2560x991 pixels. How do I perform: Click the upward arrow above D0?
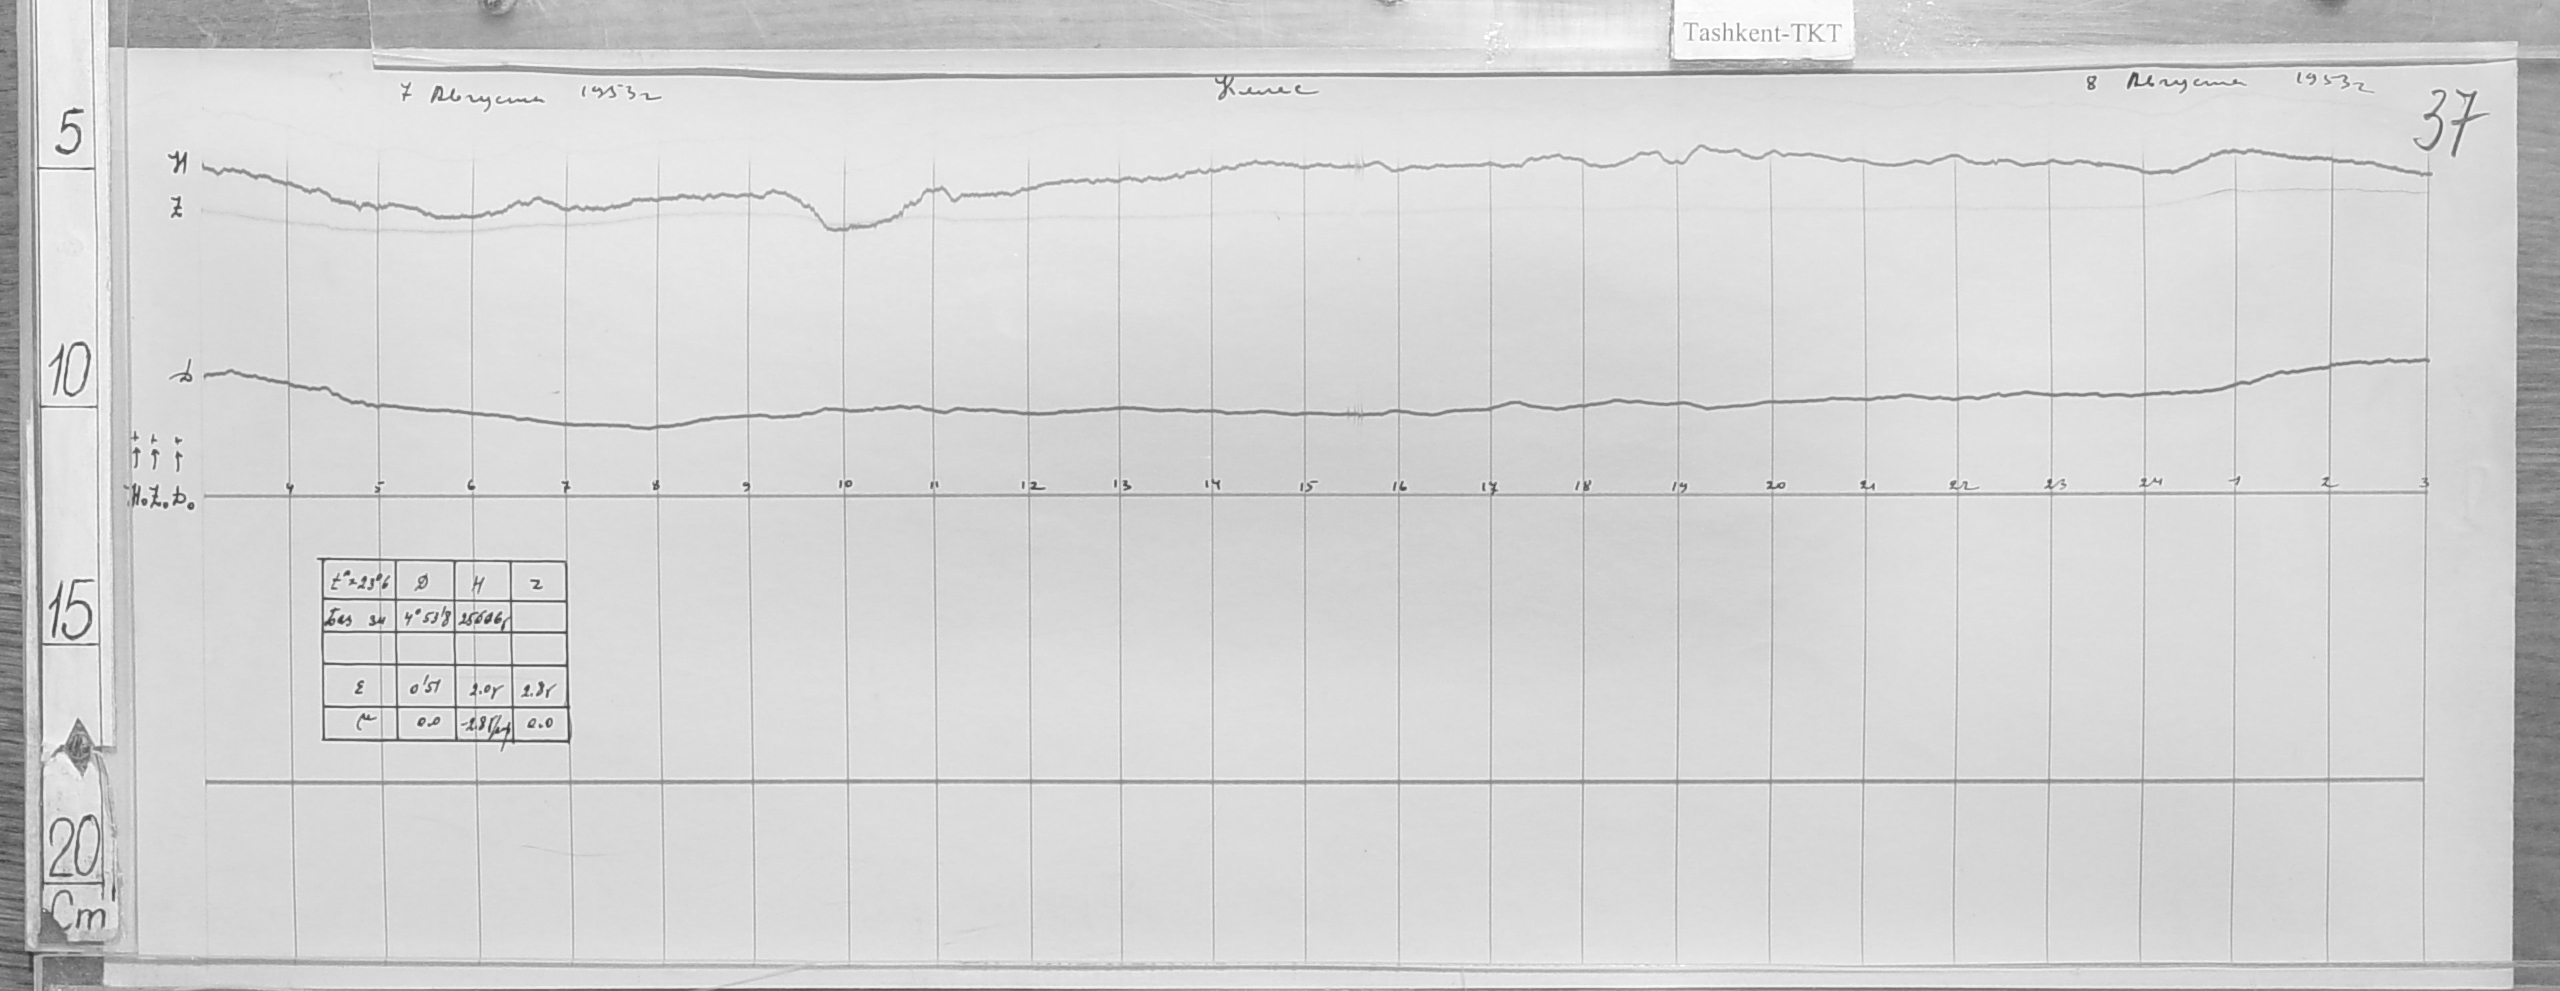(x=177, y=454)
